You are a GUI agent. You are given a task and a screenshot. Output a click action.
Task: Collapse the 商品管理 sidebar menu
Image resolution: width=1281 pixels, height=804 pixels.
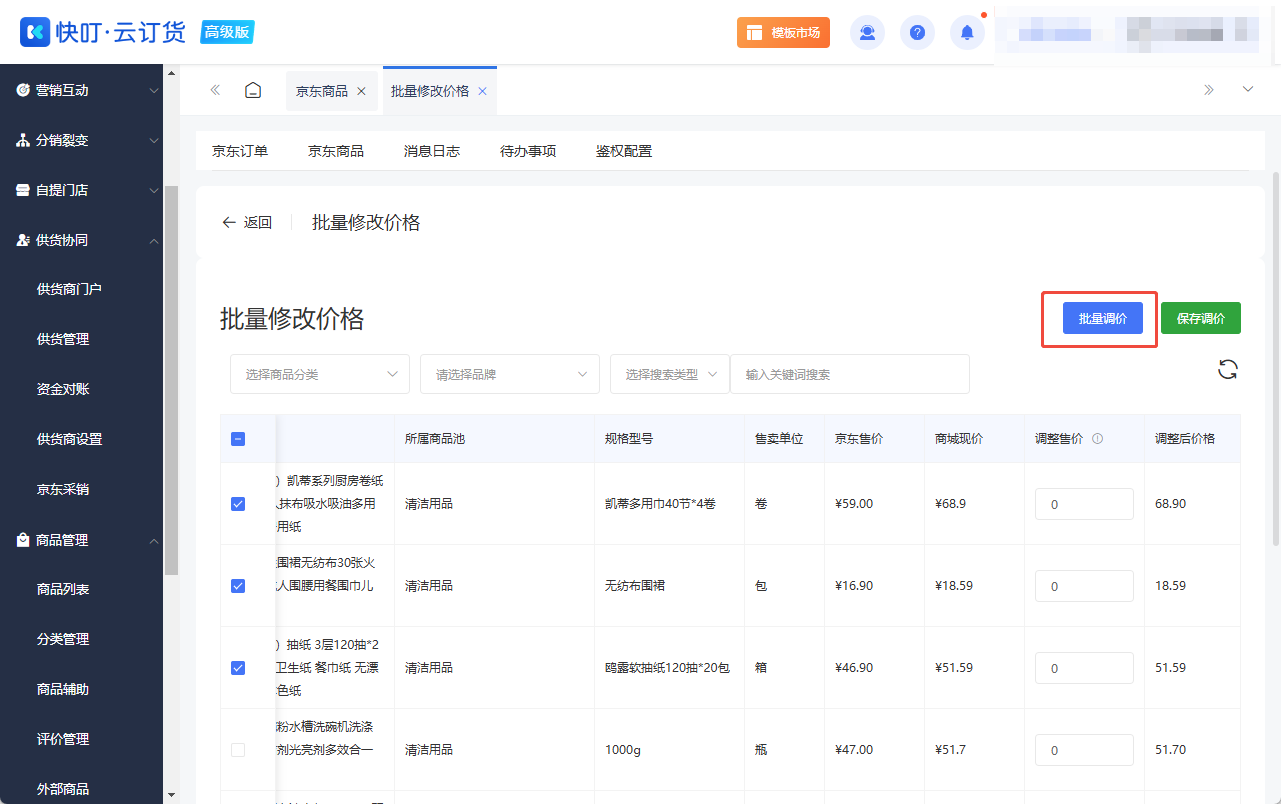154,541
